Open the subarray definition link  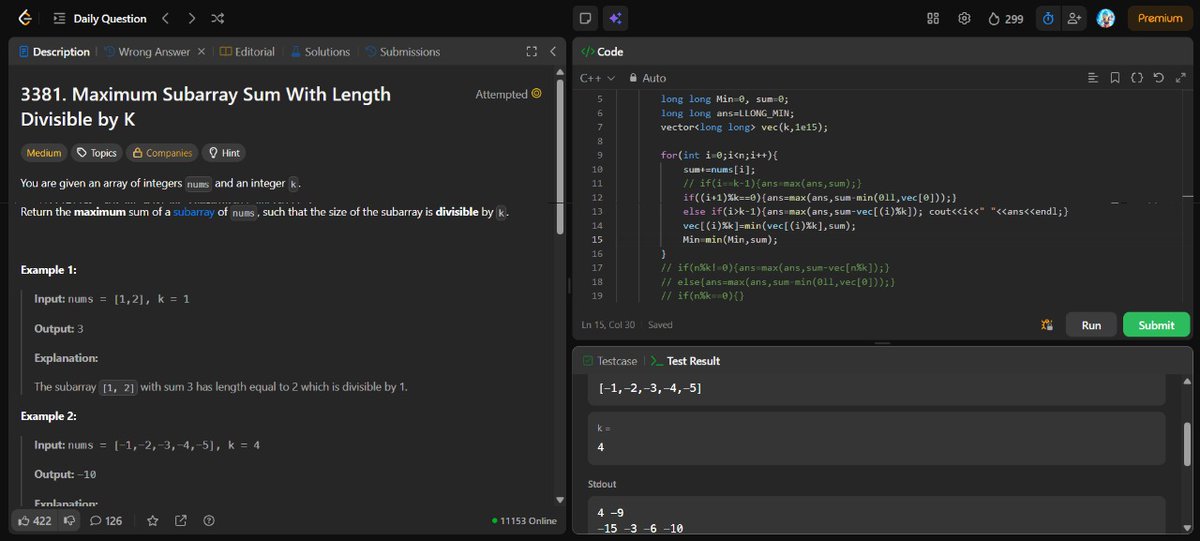coord(196,213)
